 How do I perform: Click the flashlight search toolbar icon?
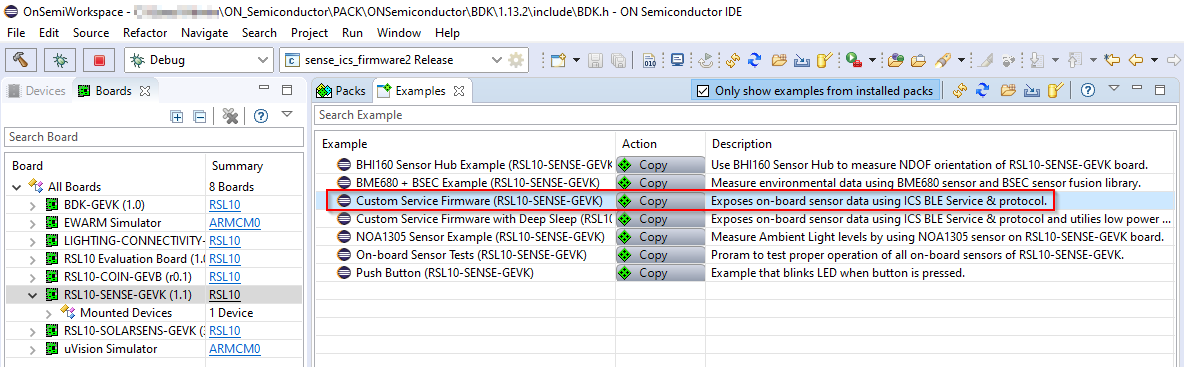click(942, 60)
